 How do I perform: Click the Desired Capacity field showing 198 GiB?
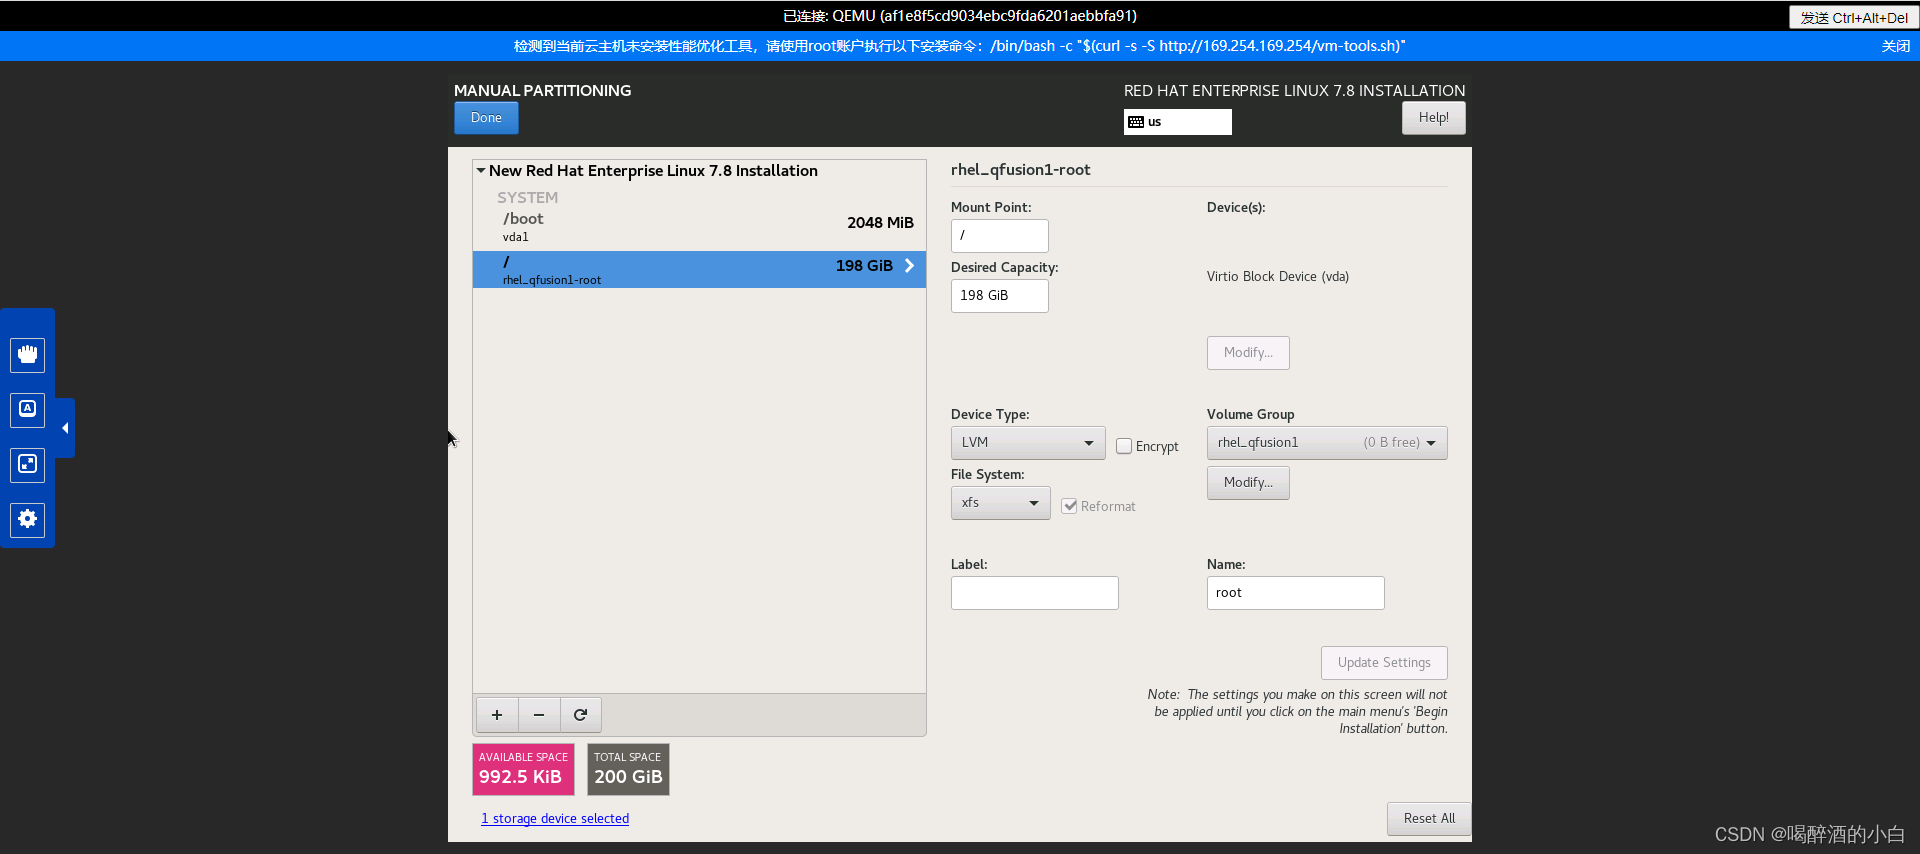[x=1000, y=296]
